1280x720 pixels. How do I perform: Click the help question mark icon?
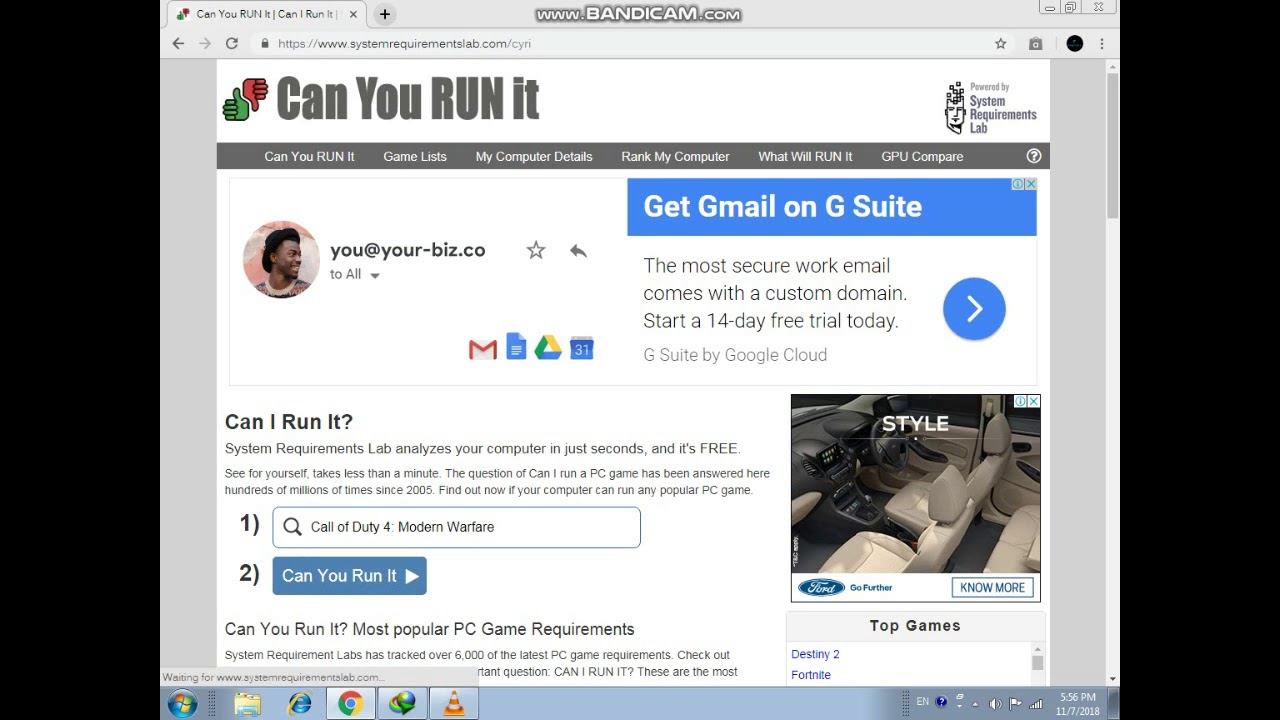[x=1034, y=156]
